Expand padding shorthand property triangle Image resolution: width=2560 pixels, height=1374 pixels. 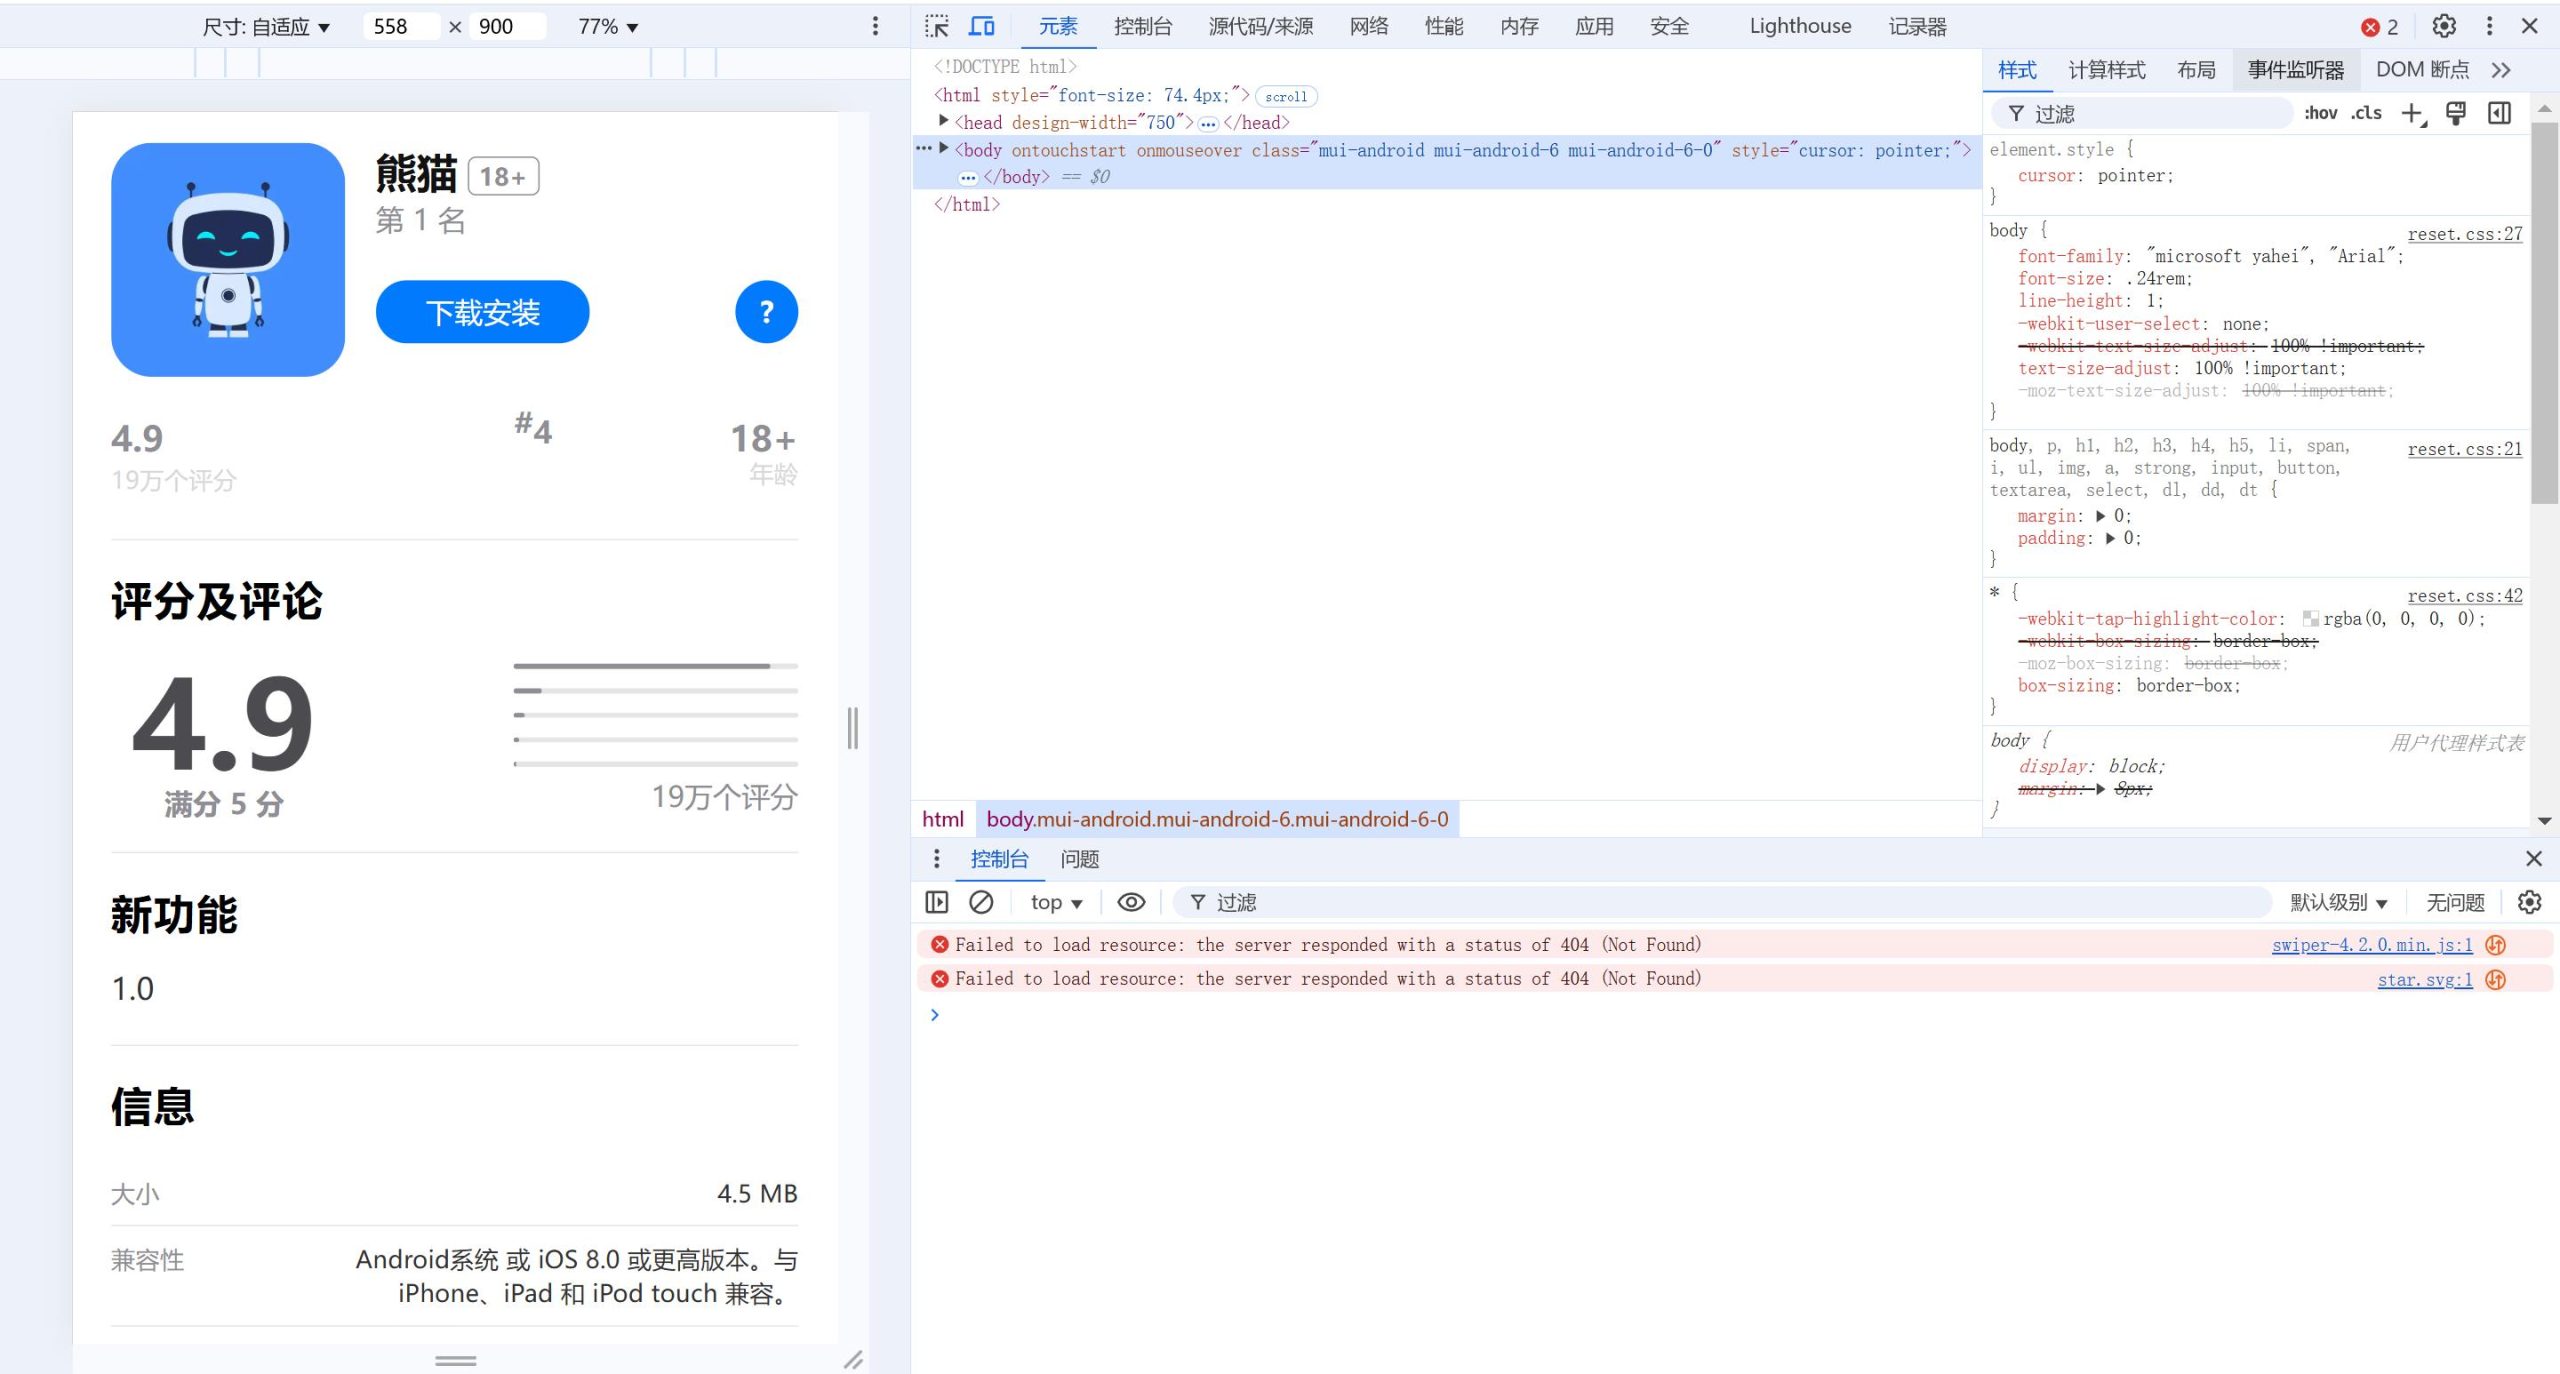click(x=2110, y=538)
